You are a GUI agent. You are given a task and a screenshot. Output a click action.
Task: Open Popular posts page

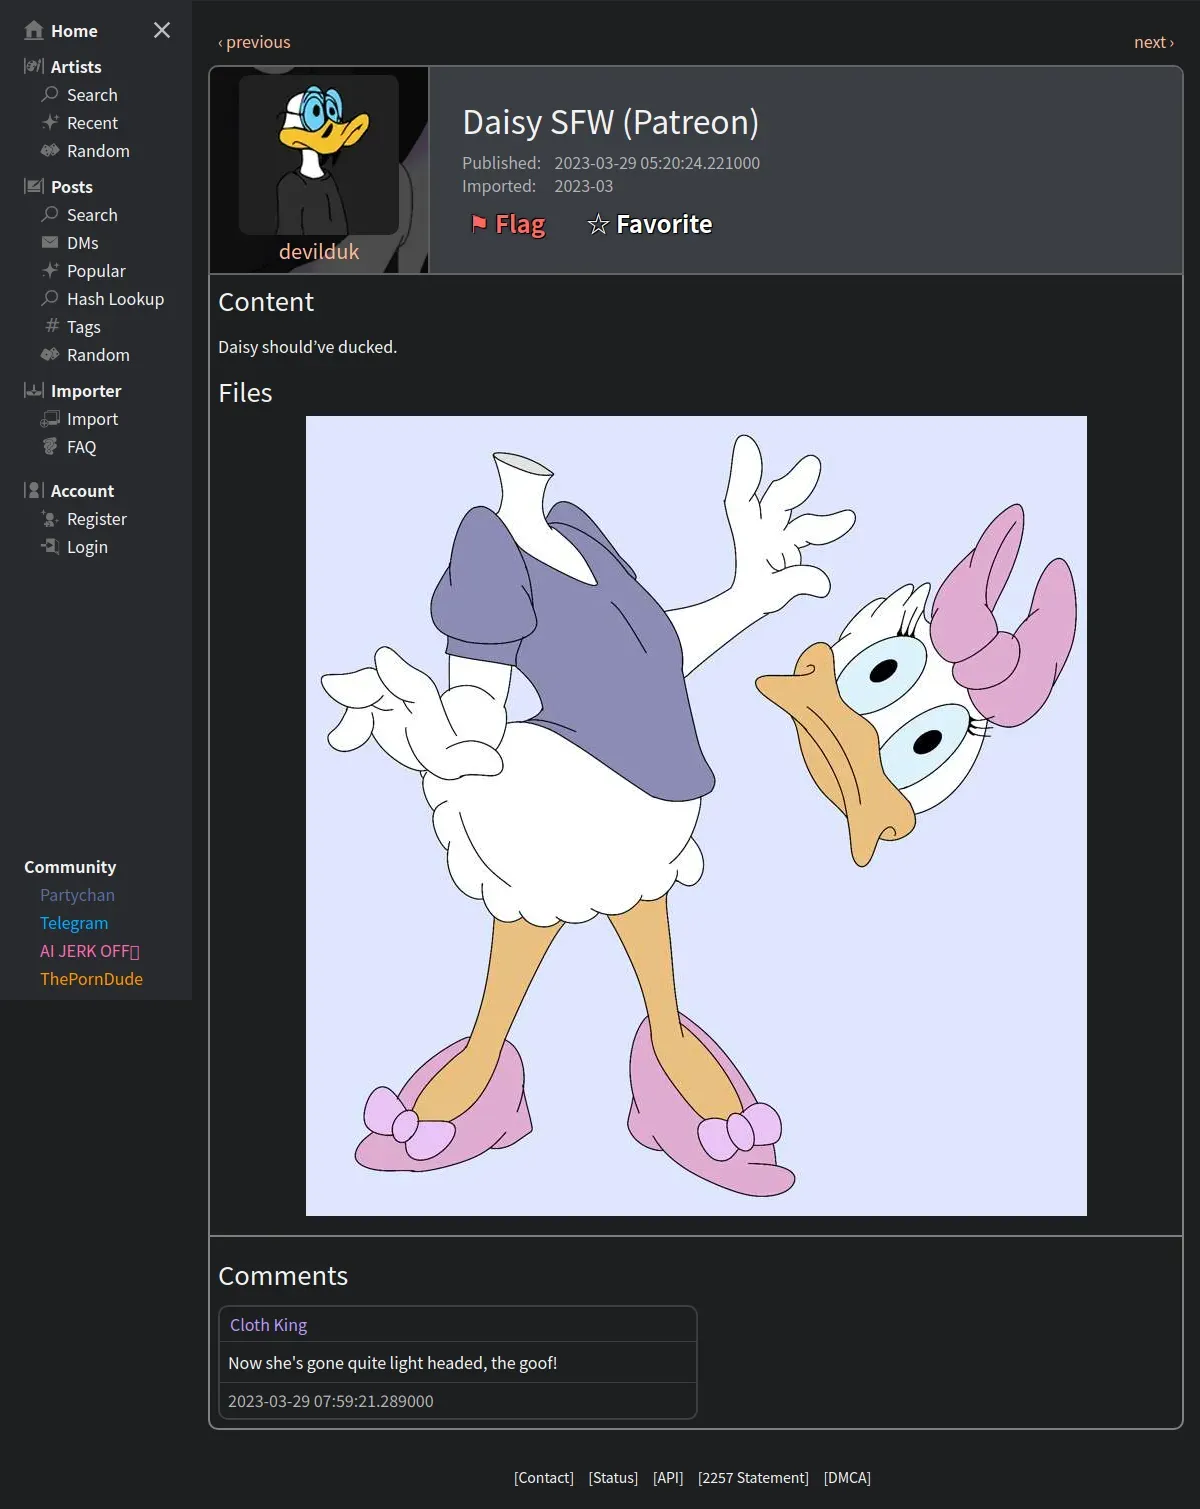point(96,271)
